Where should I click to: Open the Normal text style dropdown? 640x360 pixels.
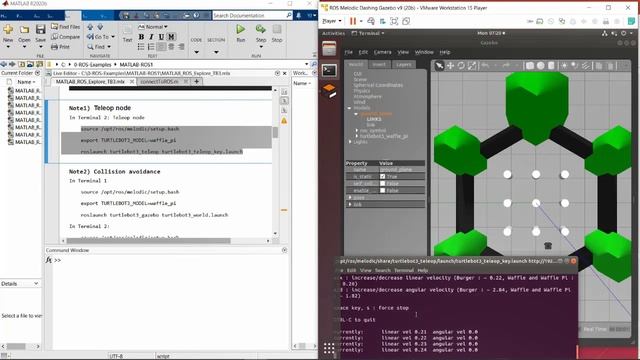click(153, 27)
